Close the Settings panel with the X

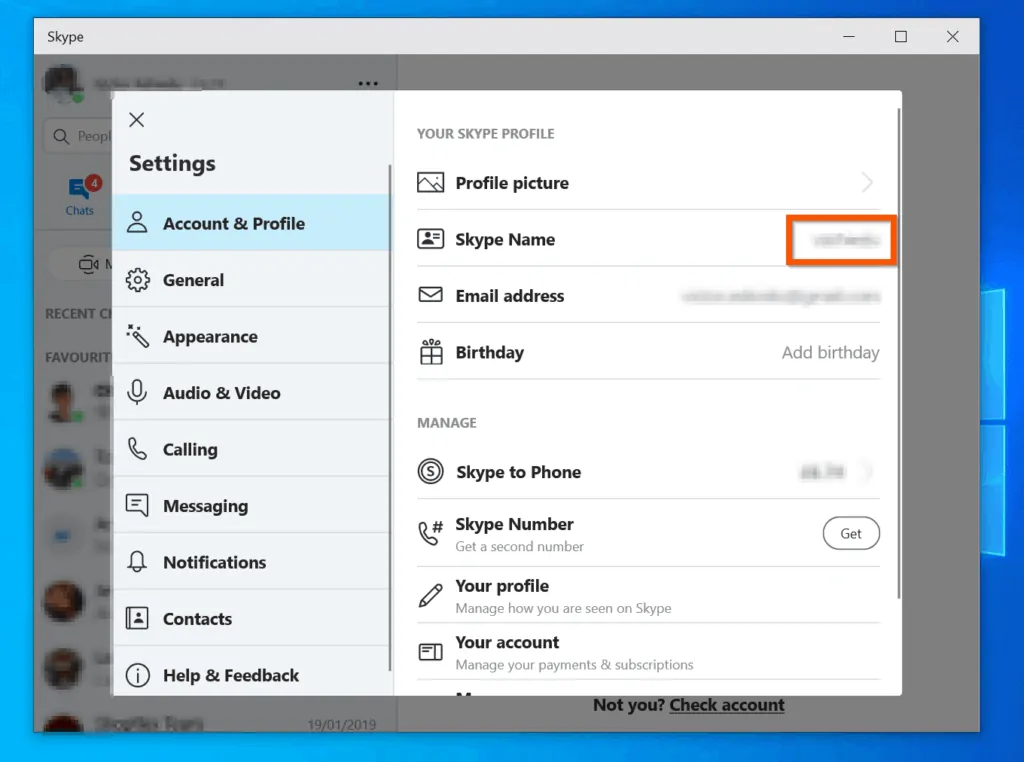point(136,119)
